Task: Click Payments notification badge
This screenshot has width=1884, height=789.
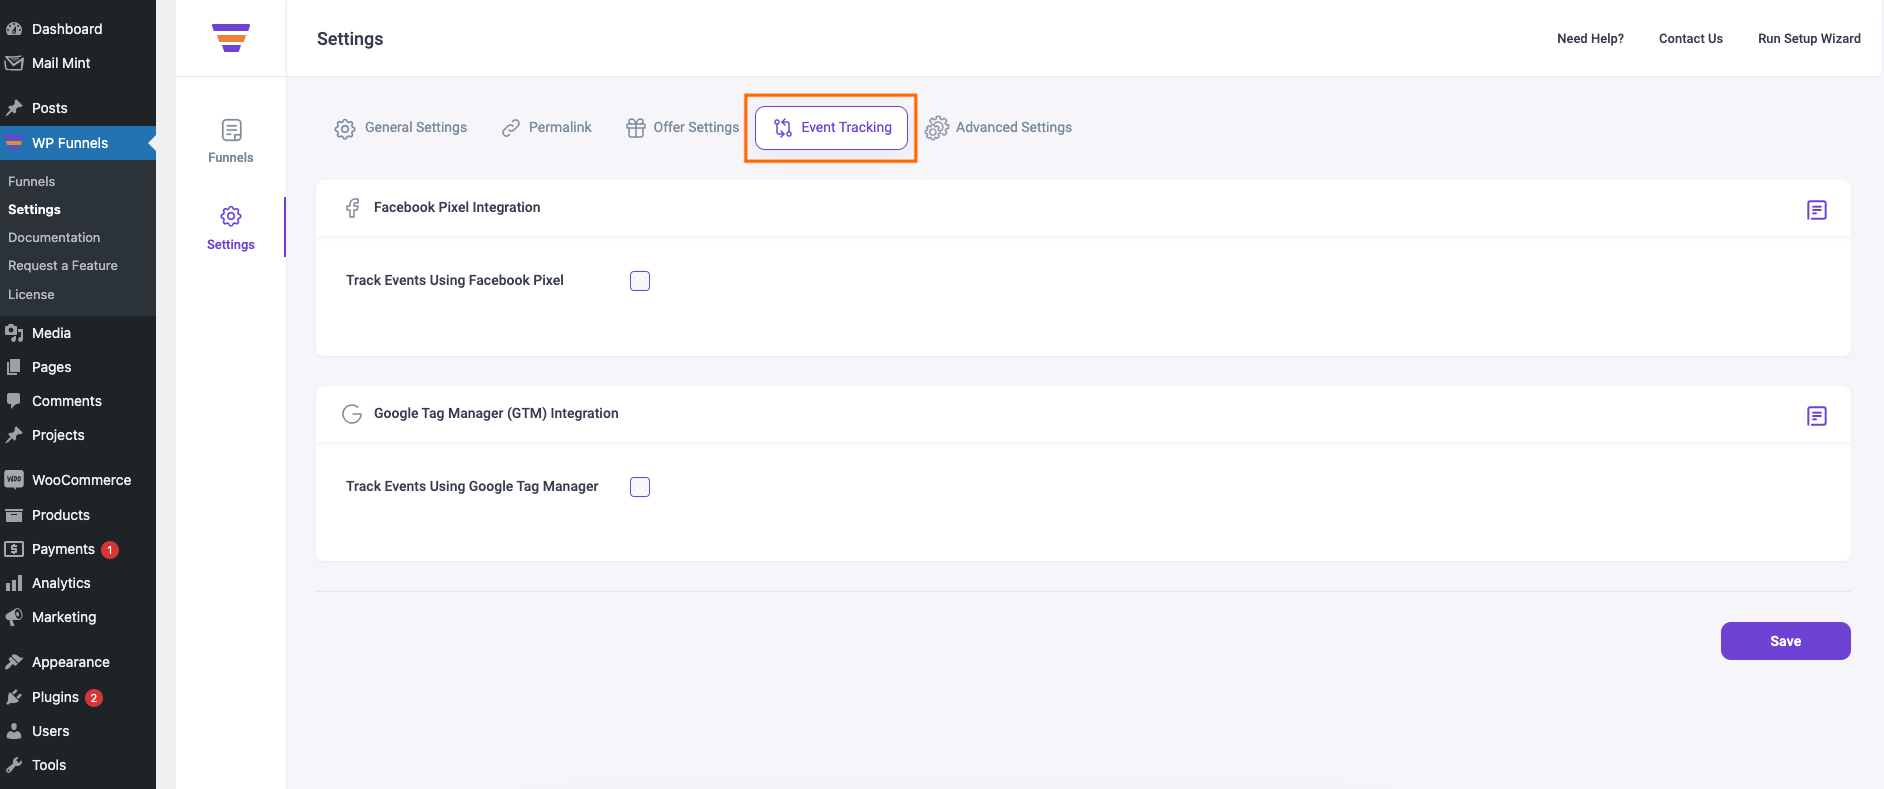Action: pyautogui.click(x=110, y=550)
